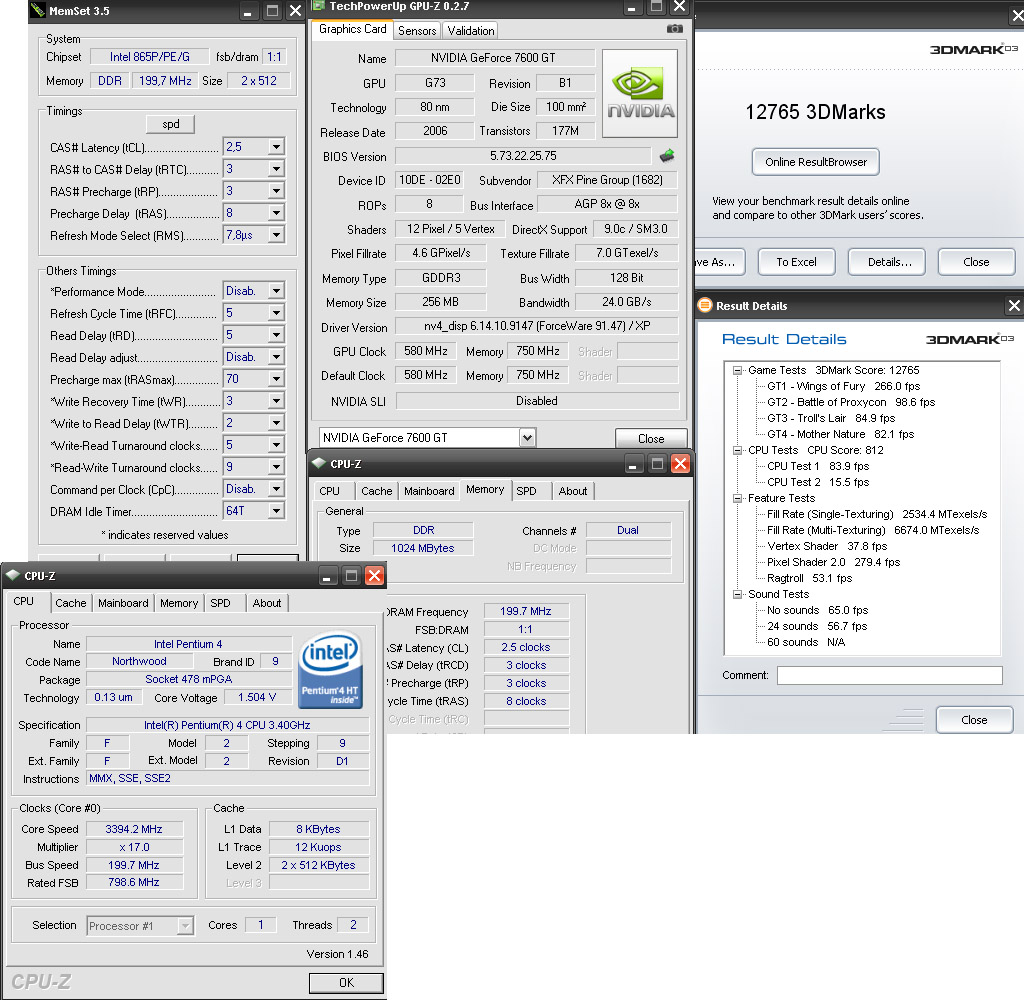The image size is (1024, 1000).
Task: Click the GPU-Z Driver Version field
Action: [x=537, y=326]
